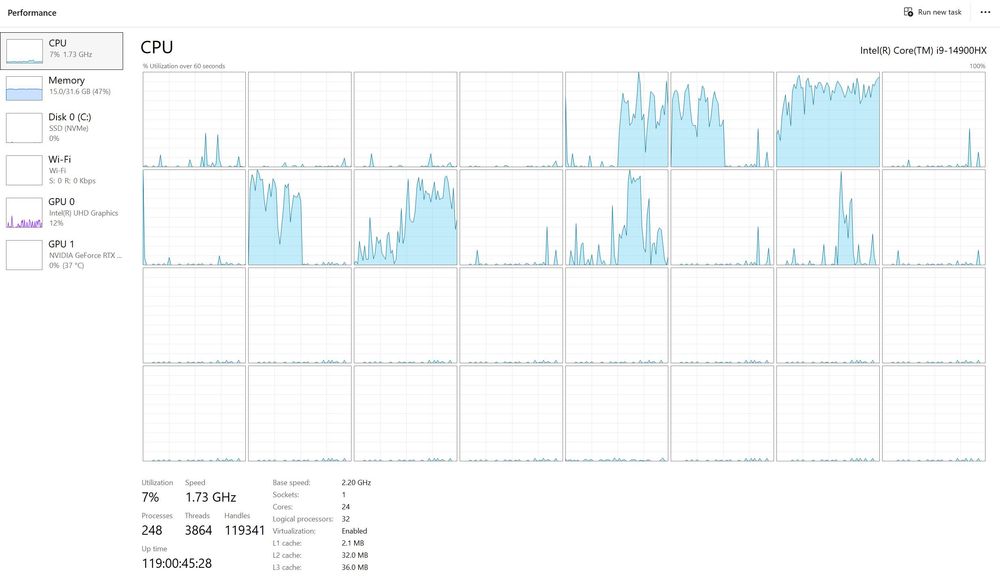
Task: Click the Logical processors value "32"
Action: [x=346, y=519]
